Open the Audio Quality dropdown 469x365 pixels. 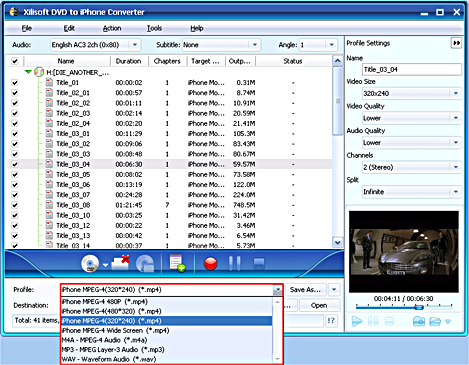tap(456, 143)
